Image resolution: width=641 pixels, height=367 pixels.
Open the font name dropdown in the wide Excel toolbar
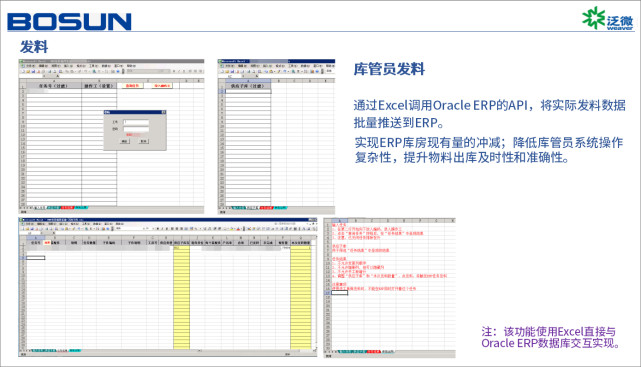[130, 228]
